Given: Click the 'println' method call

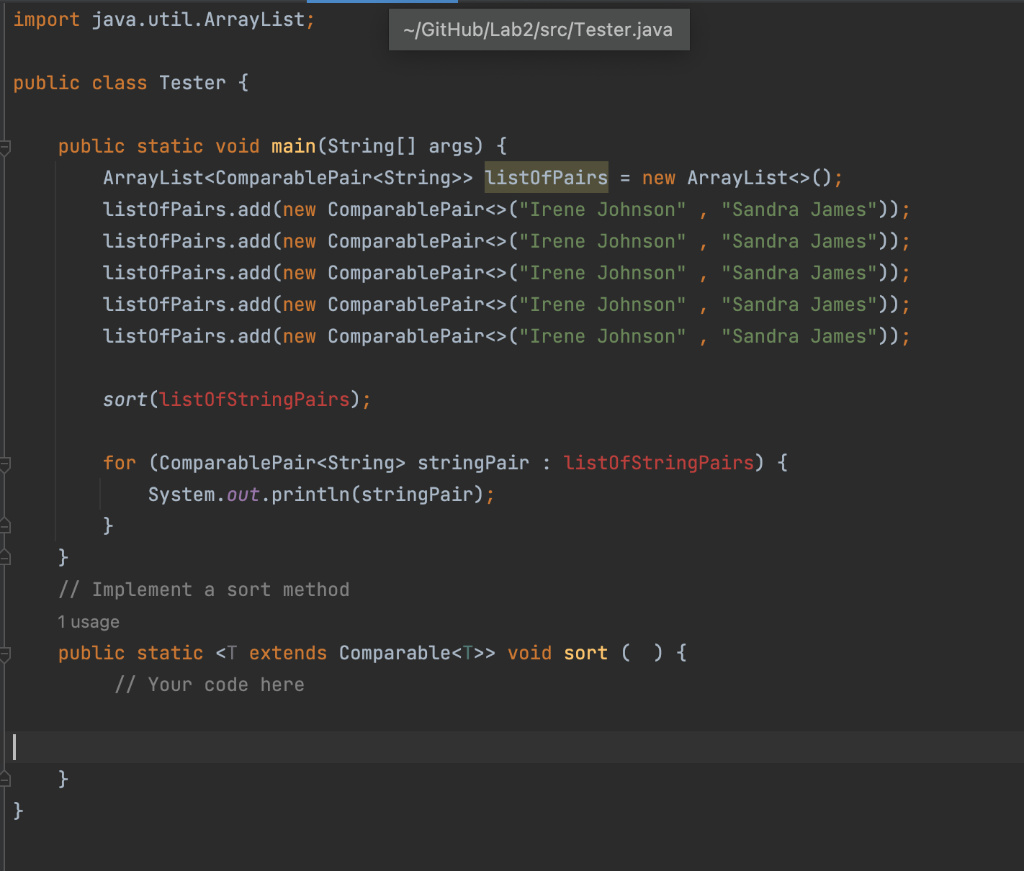Looking at the screenshot, I should (x=311, y=494).
